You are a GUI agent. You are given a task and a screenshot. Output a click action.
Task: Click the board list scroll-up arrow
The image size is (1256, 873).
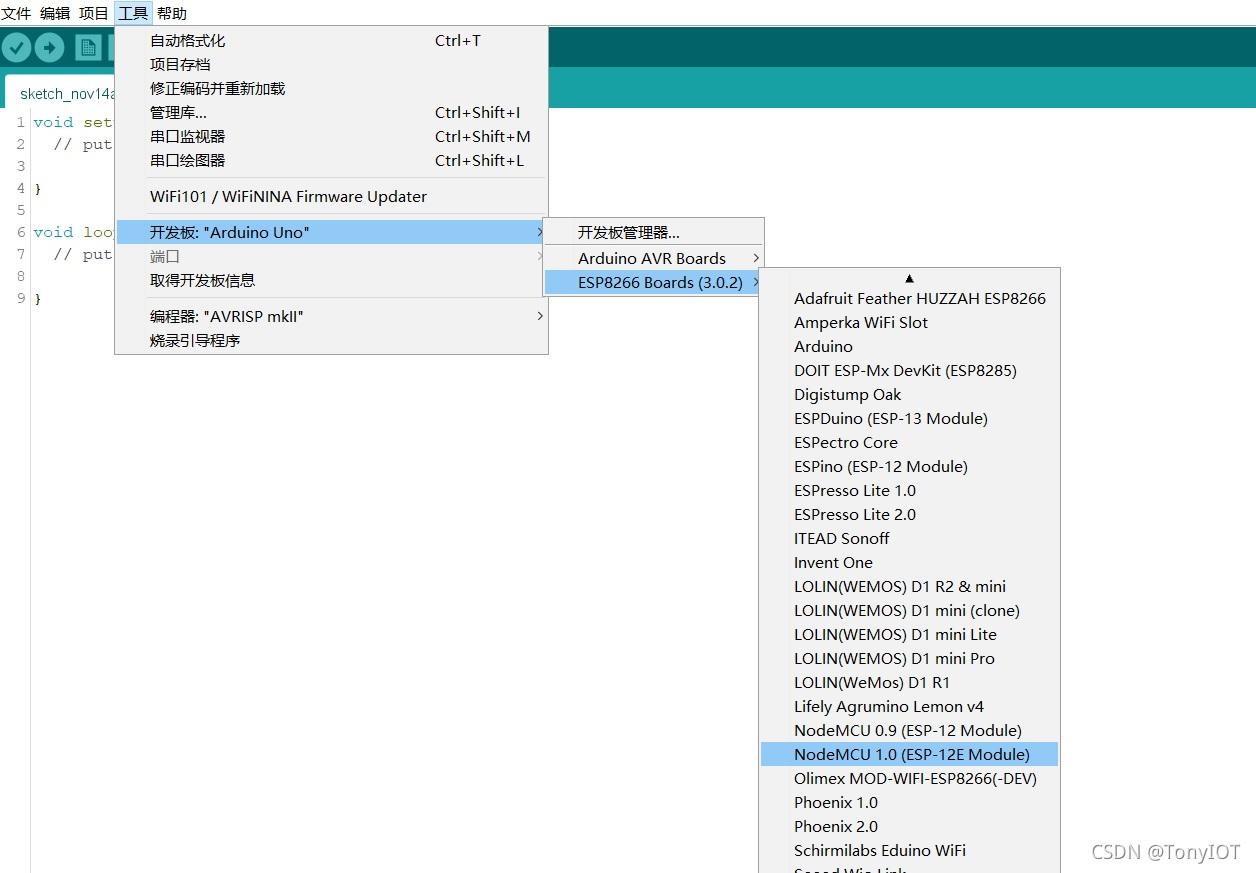click(909, 279)
